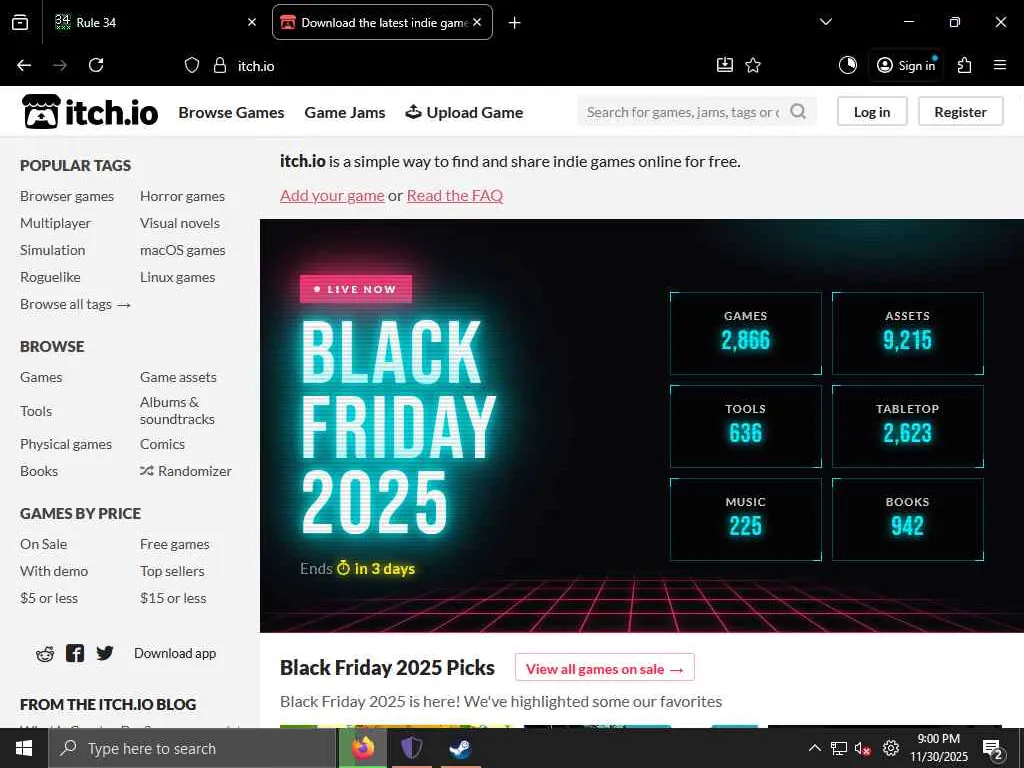This screenshot has height=768, width=1024.
Task: Click Download app link
Action: [175, 653]
